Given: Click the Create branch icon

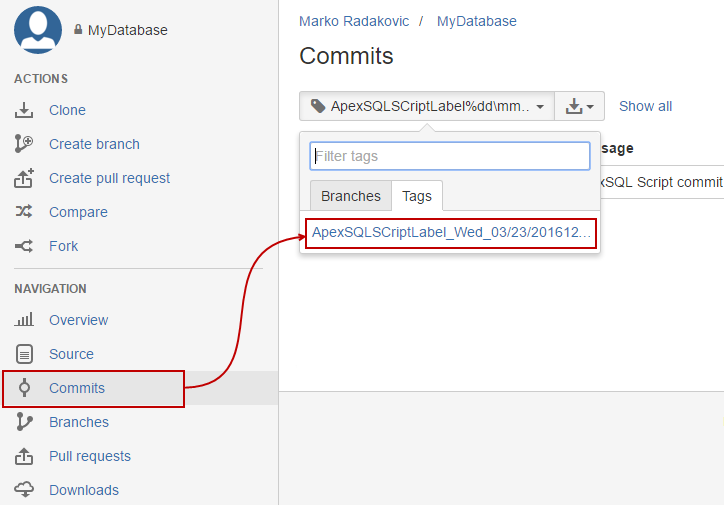Looking at the screenshot, I should tap(25, 144).
